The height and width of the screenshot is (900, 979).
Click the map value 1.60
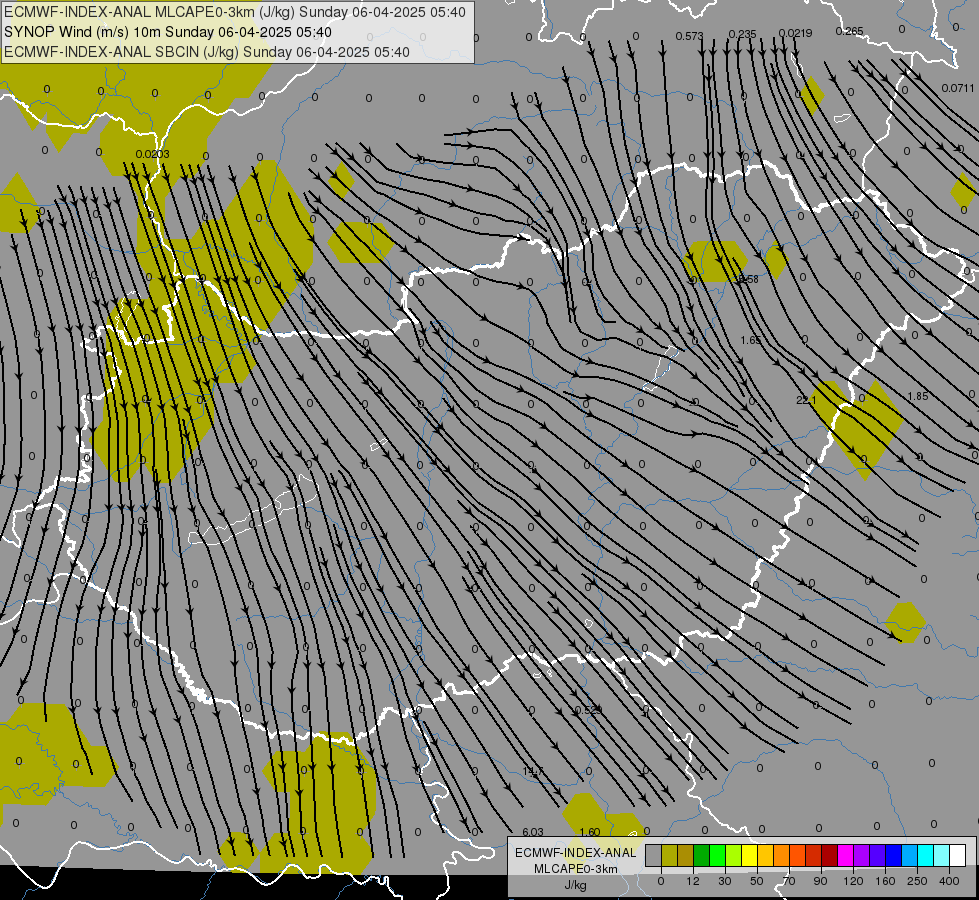click(590, 833)
